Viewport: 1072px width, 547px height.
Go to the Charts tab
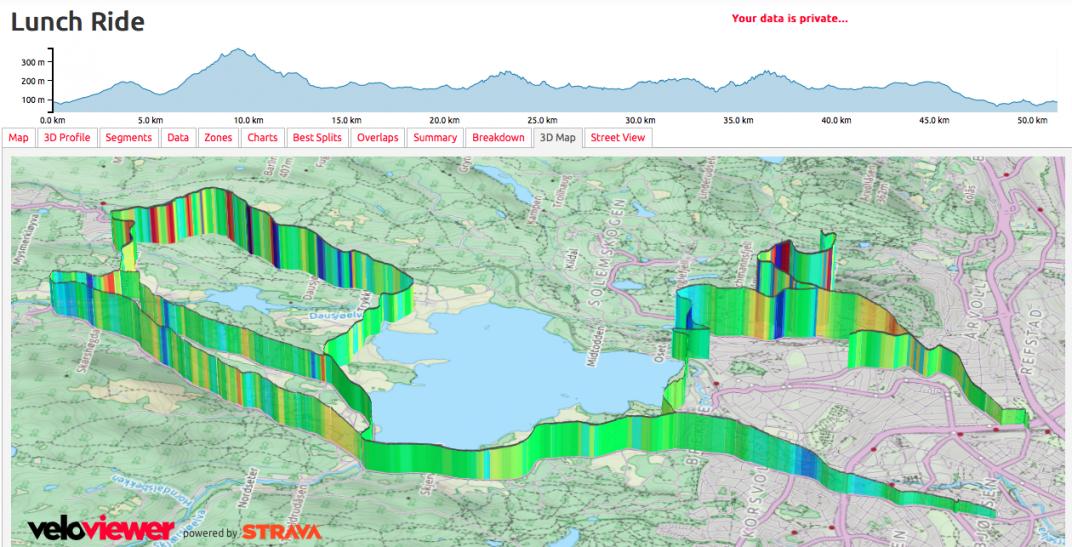(x=262, y=138)
